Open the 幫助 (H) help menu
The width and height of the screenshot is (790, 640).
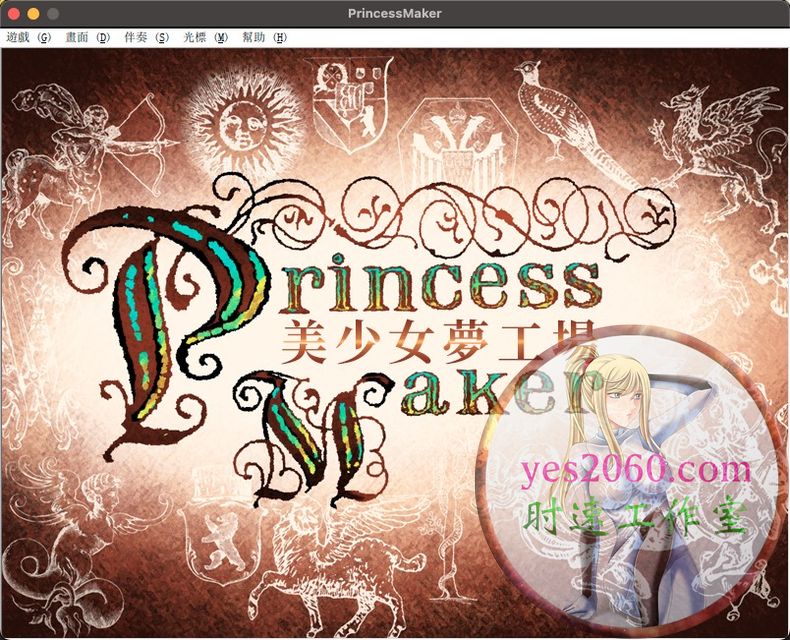click(264, 37)
